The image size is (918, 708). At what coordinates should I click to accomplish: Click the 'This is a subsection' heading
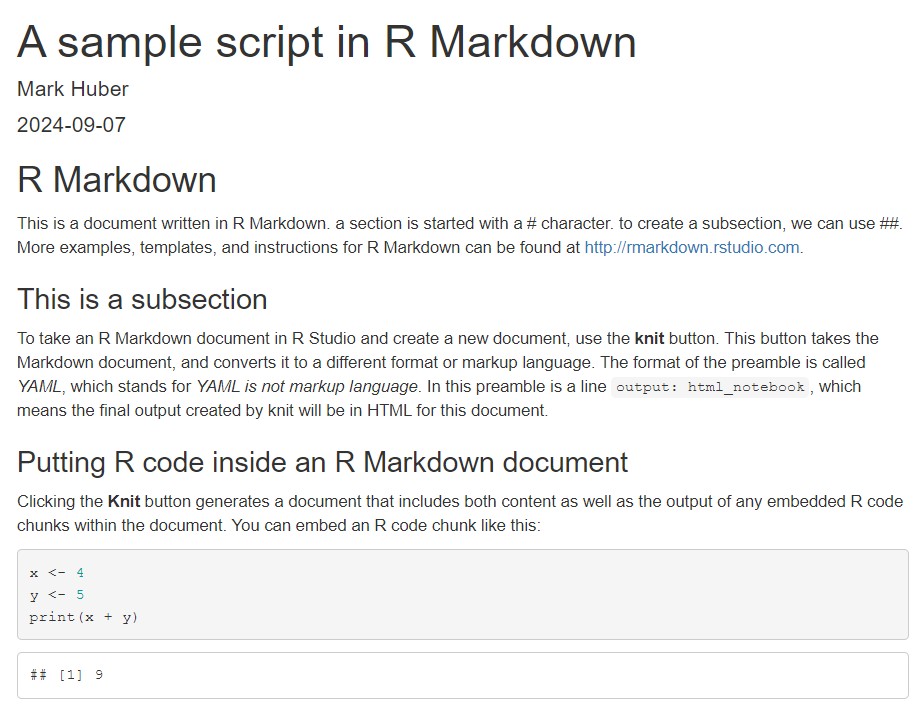click(142, 299)
